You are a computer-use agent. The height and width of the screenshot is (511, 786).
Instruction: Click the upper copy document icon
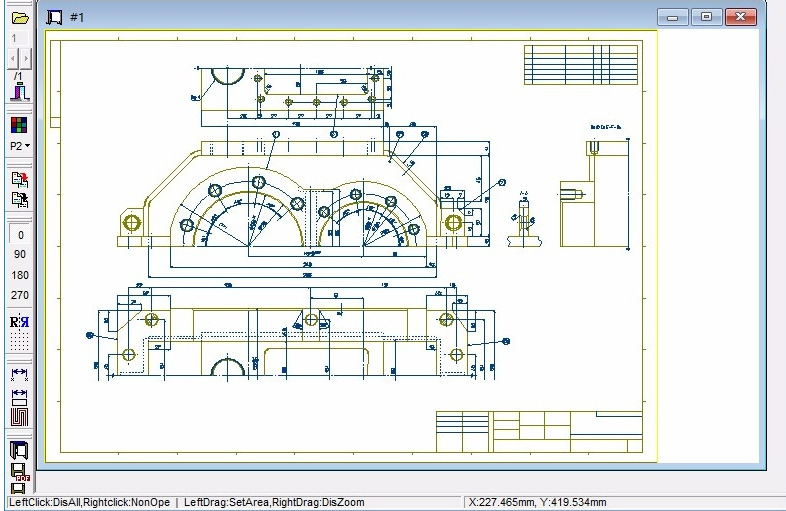19,180
